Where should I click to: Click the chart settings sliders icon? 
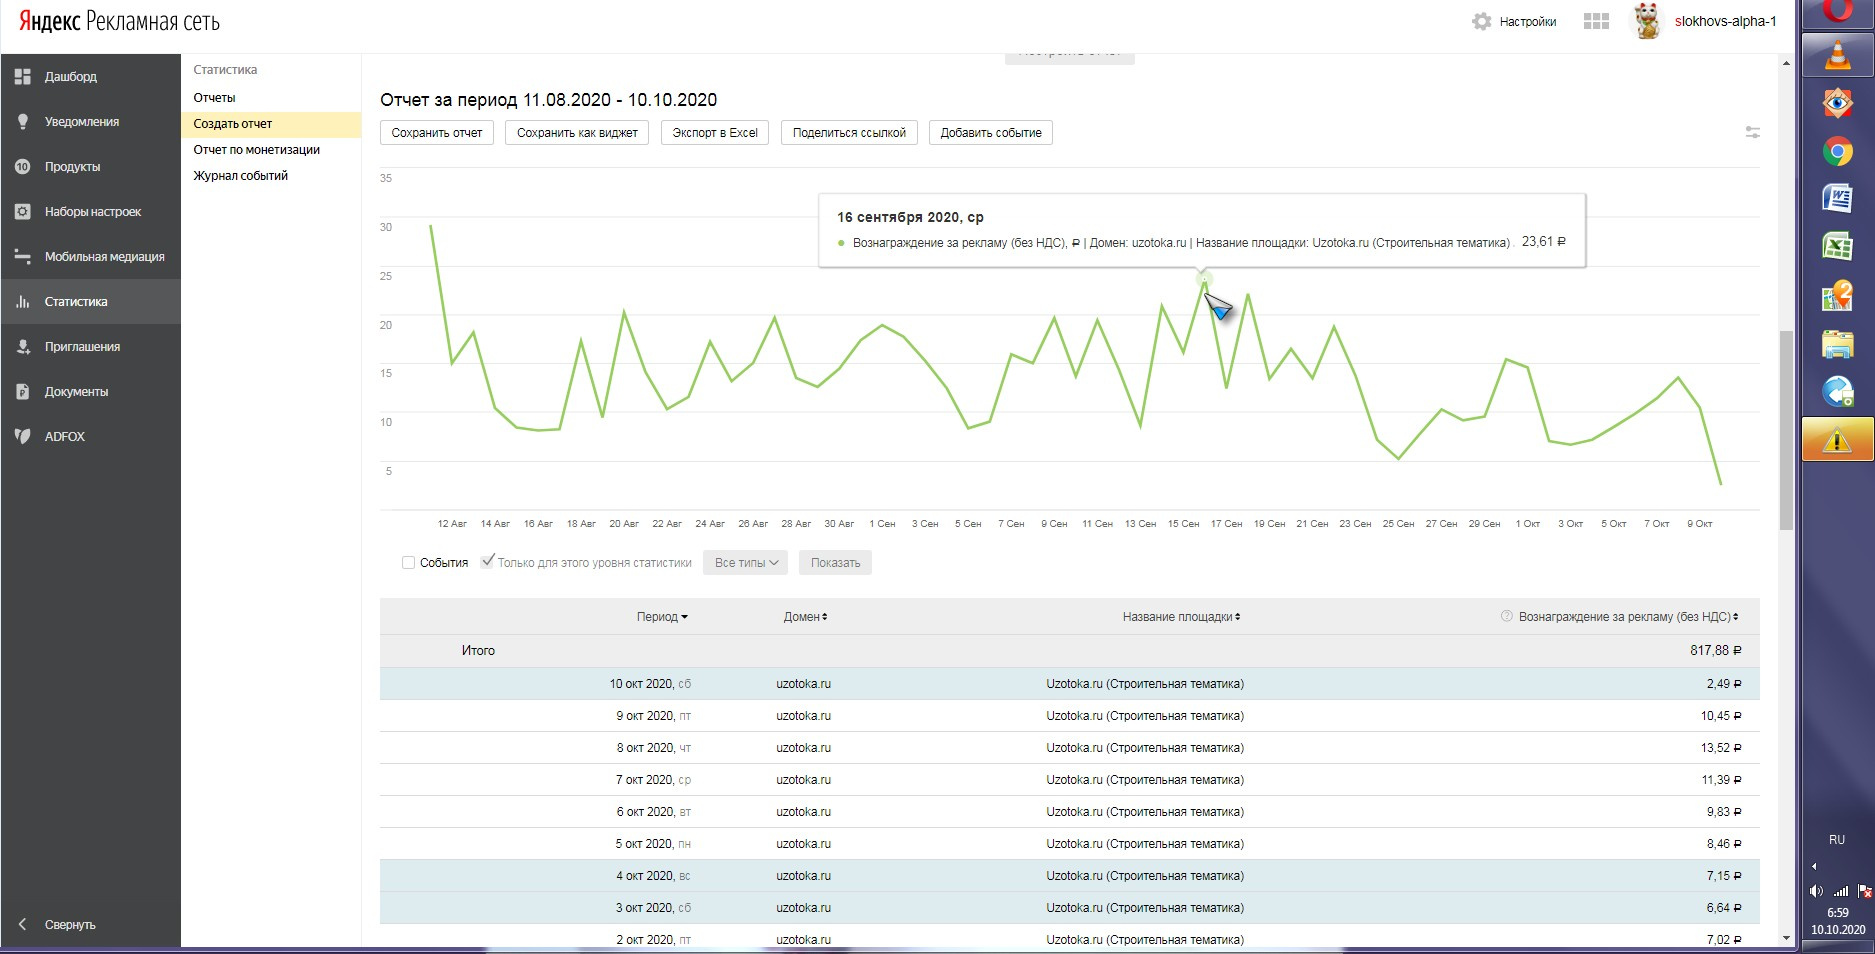(1752, 132)
